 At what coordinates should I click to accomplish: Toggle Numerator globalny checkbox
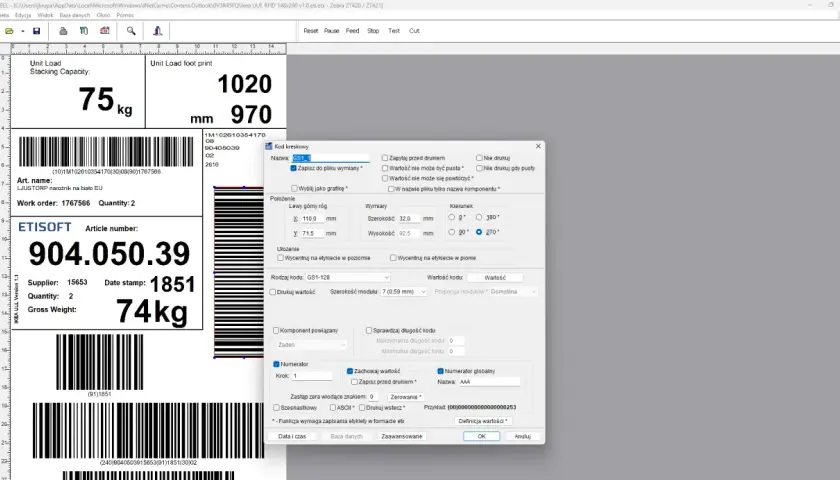click(x=440, y=371)
